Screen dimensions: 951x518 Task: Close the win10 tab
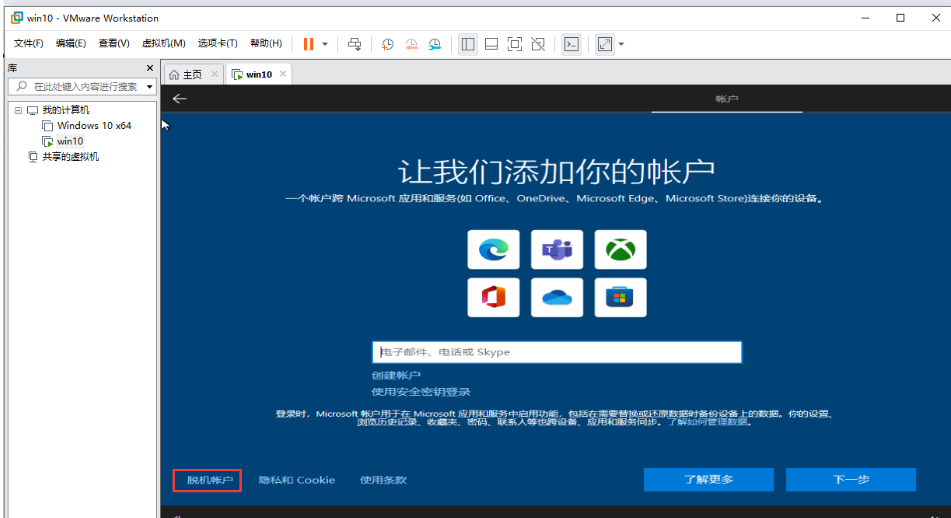283,74
